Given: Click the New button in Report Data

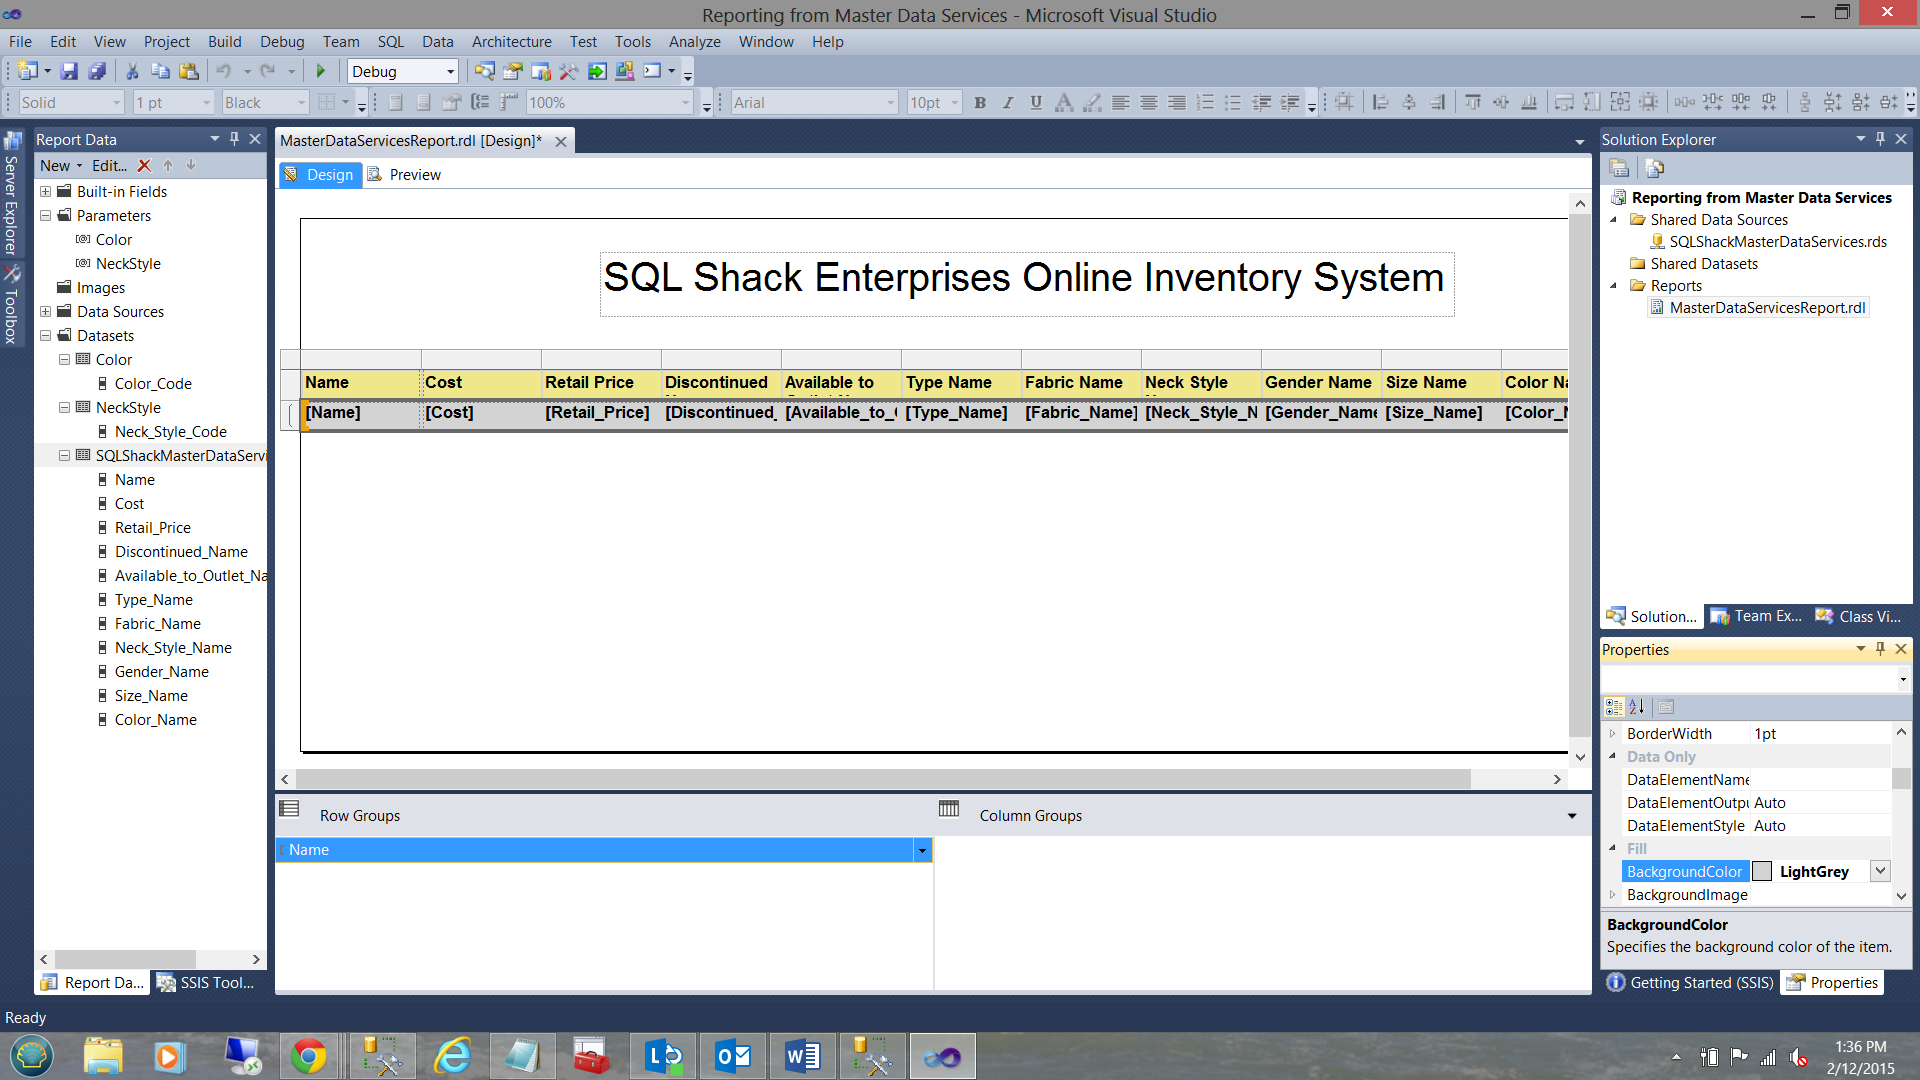Looking at the screenshot, I should (x=55, y=166).
